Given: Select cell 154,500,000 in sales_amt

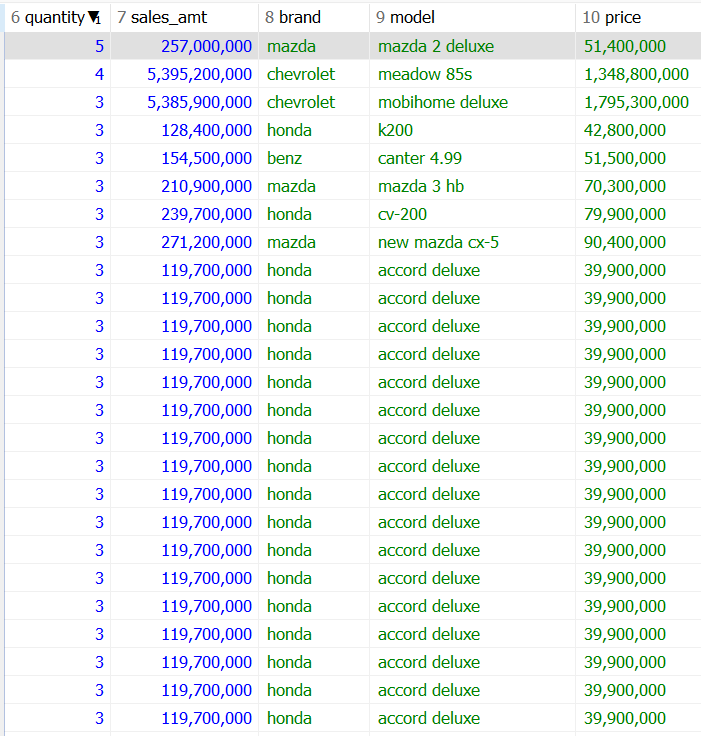Looking at the screenshot, I should coord(185,158).
